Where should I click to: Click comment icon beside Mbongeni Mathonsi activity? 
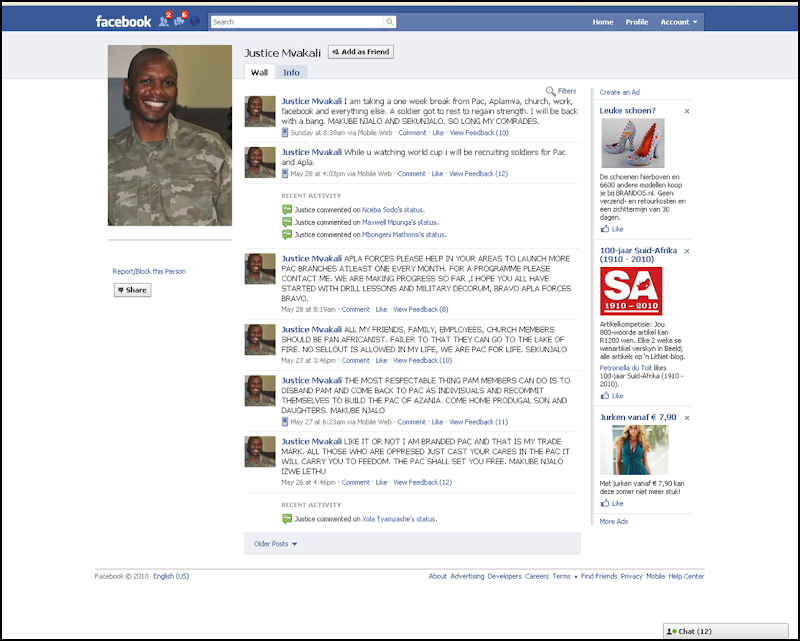point(287,234)
